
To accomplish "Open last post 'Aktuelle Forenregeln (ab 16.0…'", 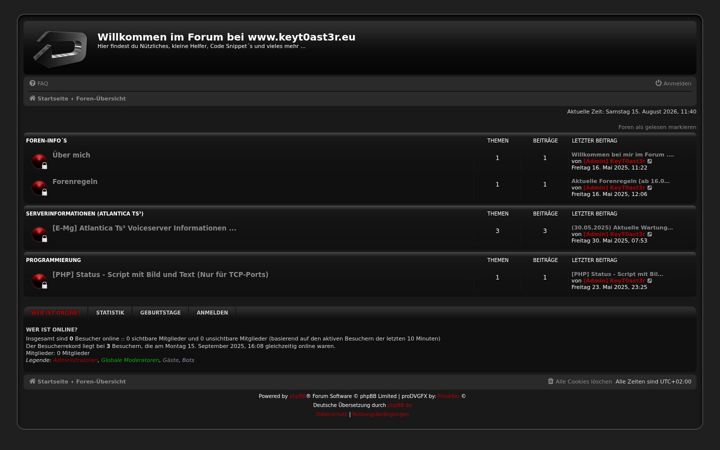I will click(x=620, y=181).
